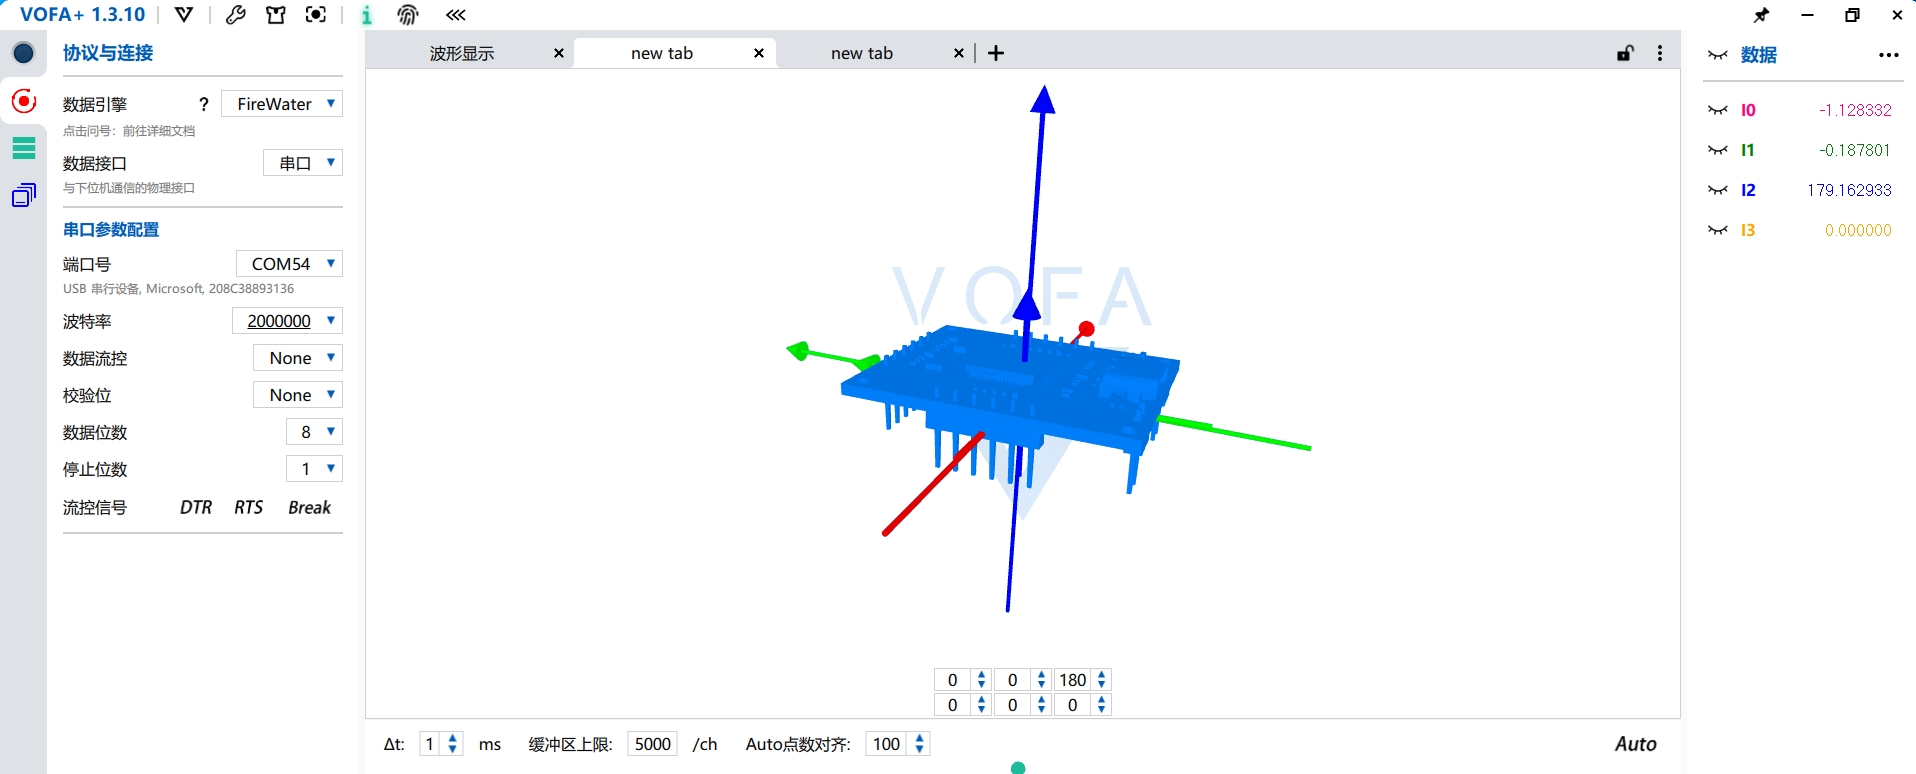Click the I3 channel label

pos(1748,230)
